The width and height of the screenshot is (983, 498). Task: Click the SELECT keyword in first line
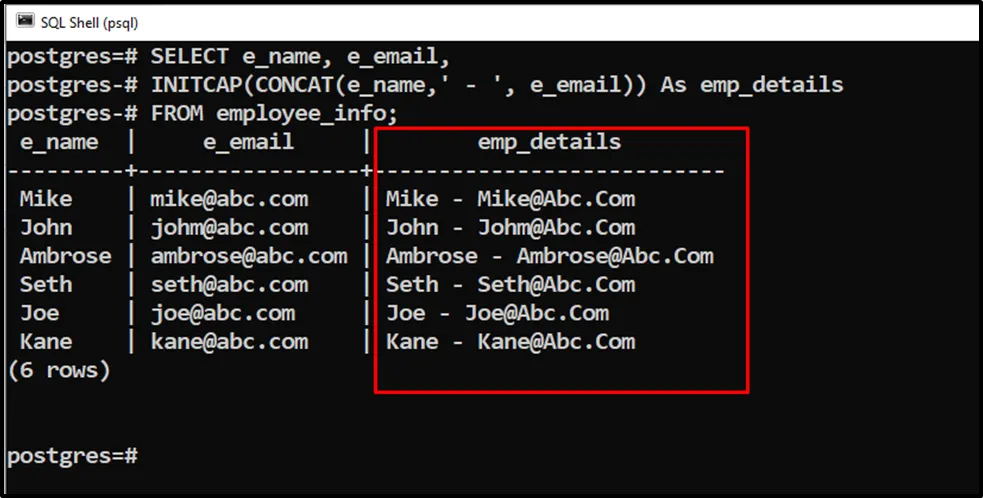pyautogui.click(x=189, y=56)
